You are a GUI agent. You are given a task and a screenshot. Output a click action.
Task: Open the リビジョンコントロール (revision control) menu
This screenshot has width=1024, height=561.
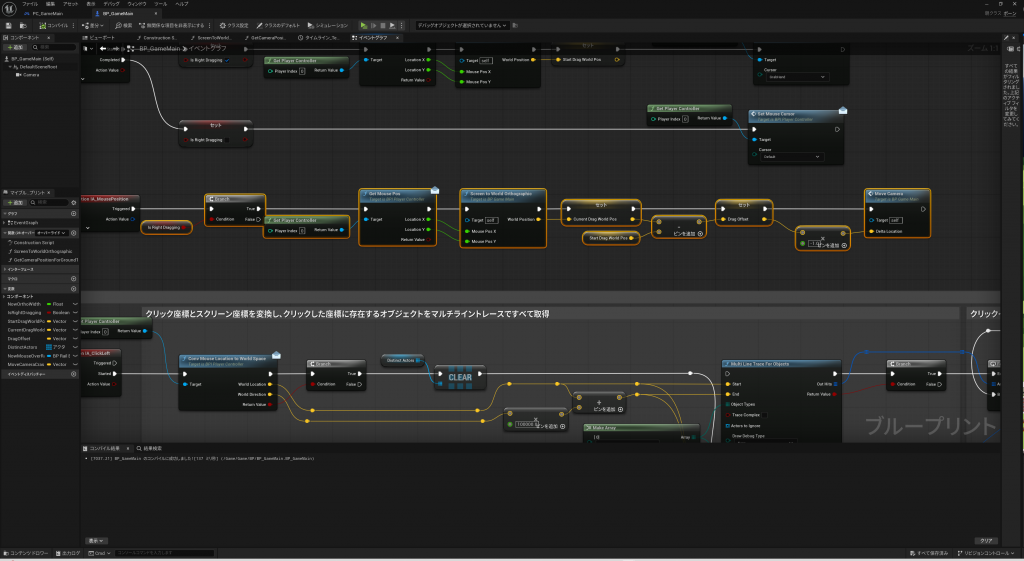[987, 553]
